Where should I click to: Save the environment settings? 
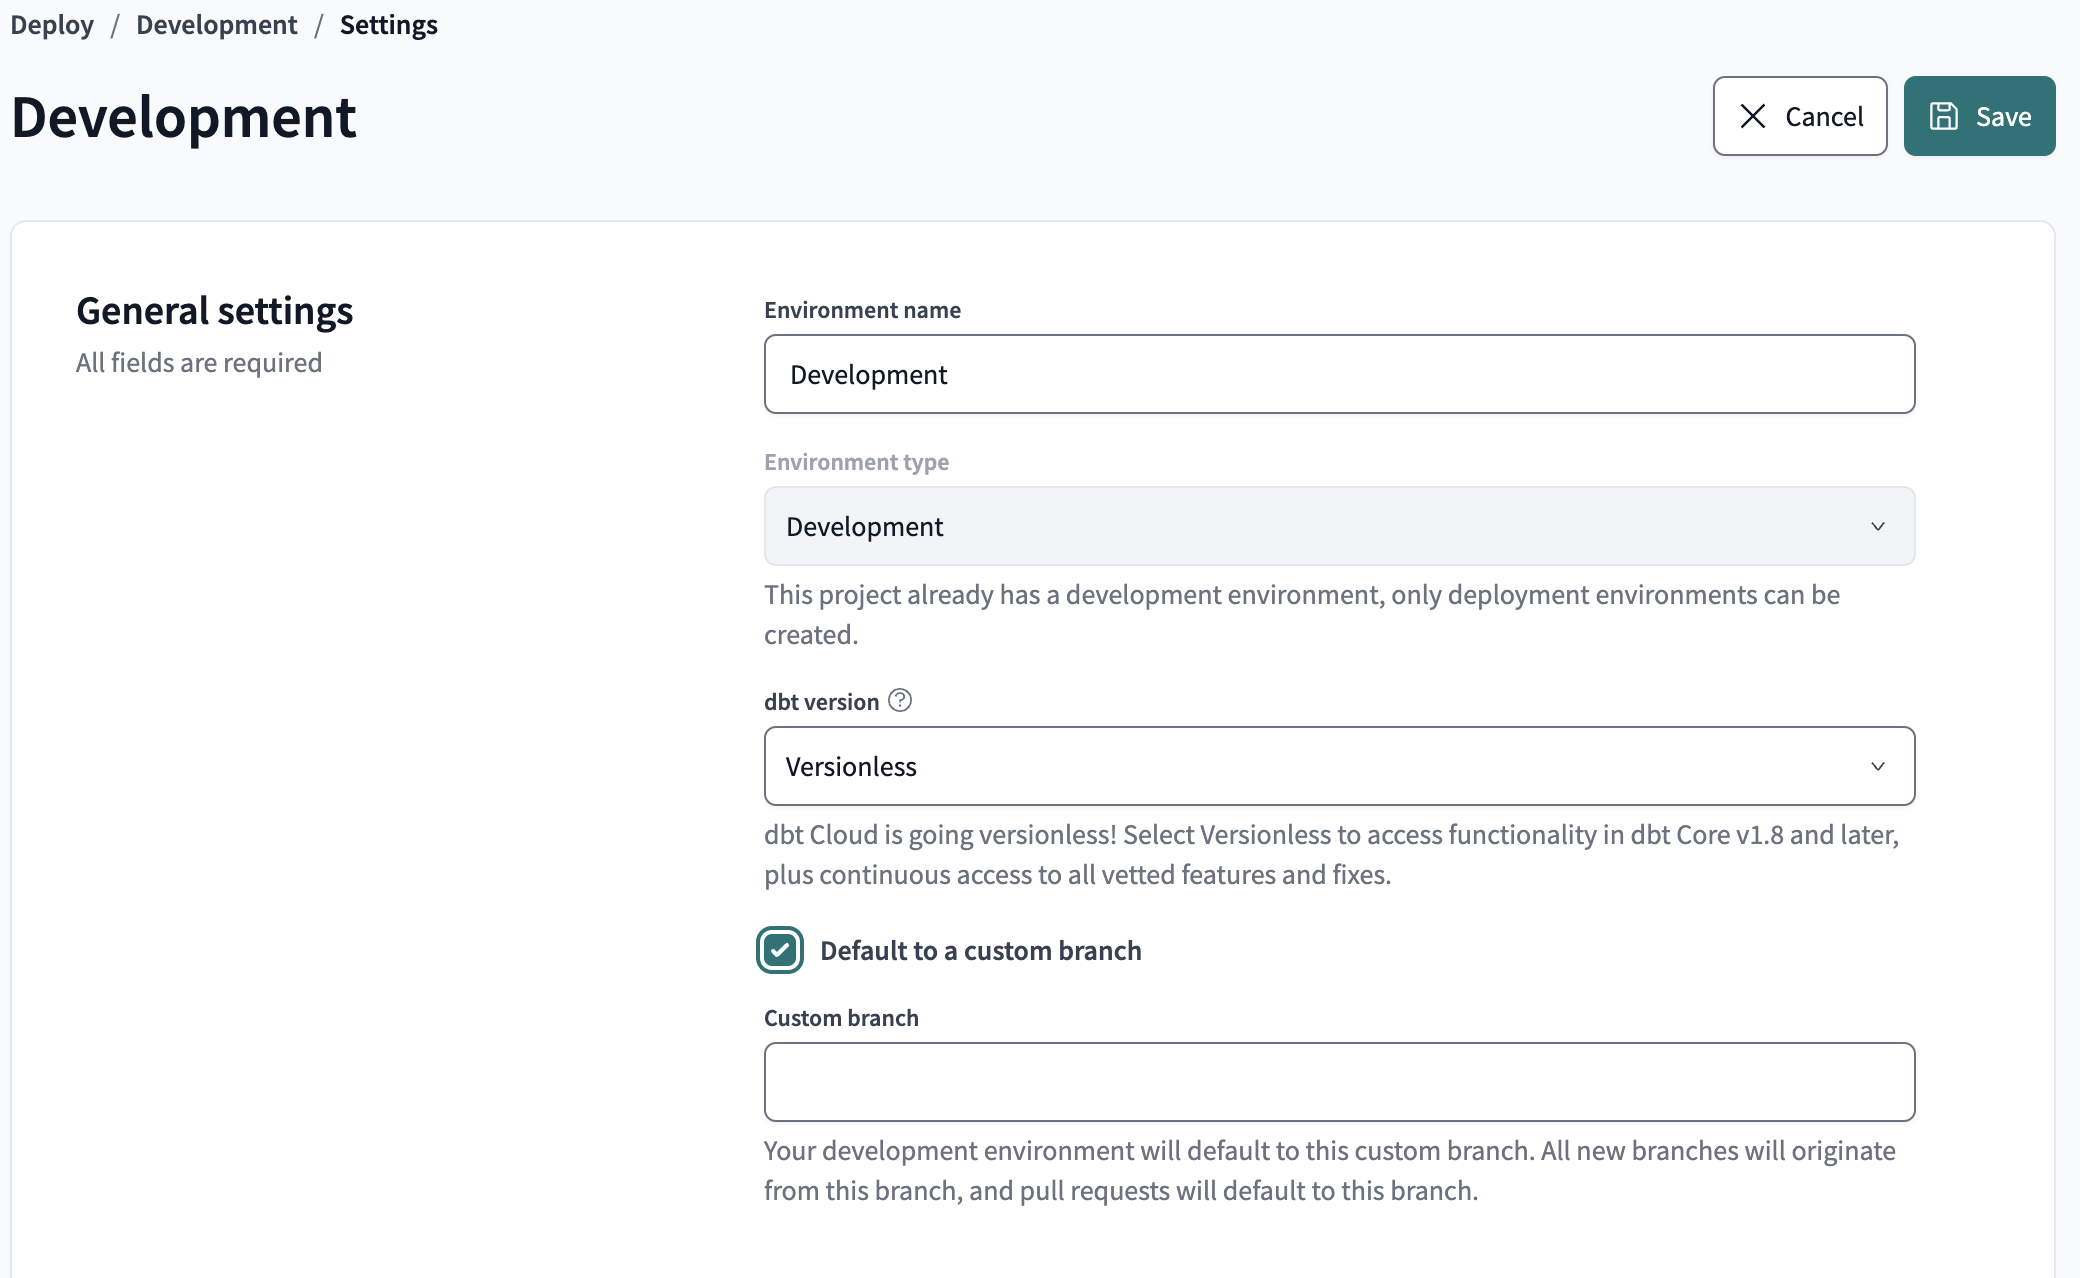1979,116
